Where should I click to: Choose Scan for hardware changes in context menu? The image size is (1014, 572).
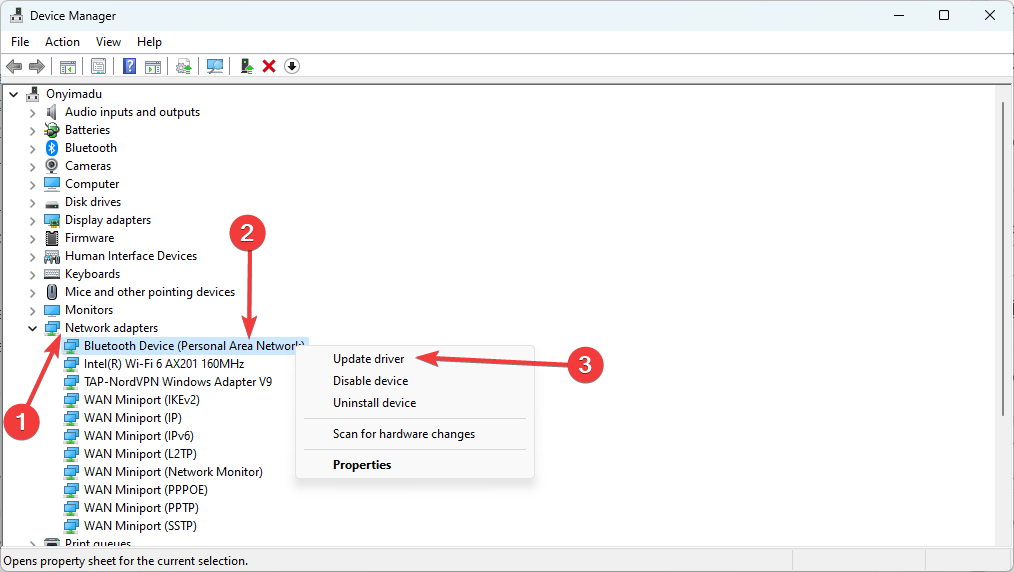tap(404, 434)
